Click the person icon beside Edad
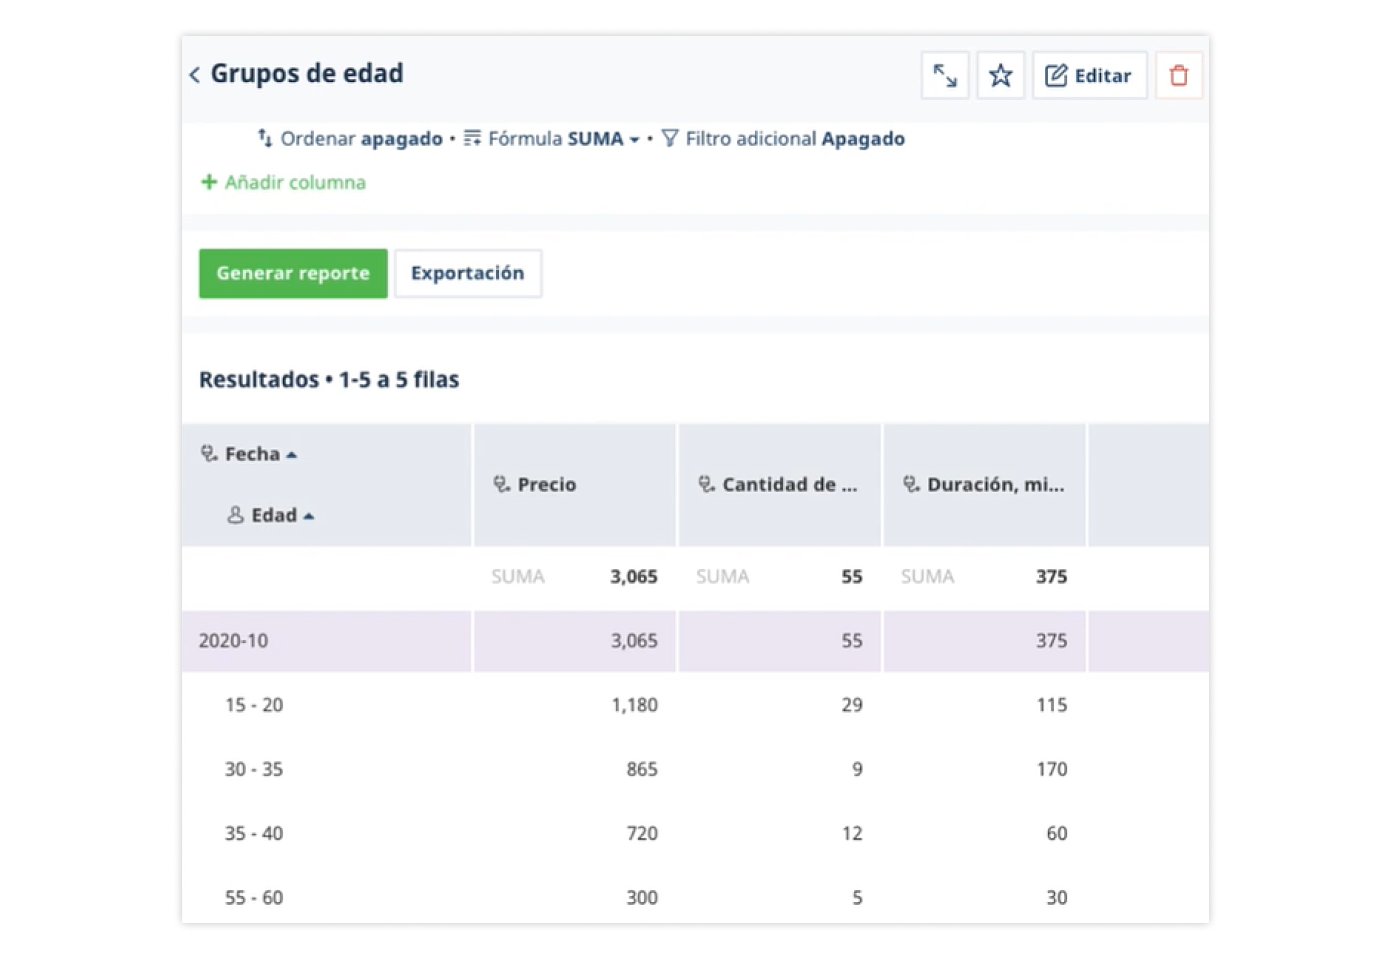Viewport: 1390px width, 960px height. coord(236,515)
